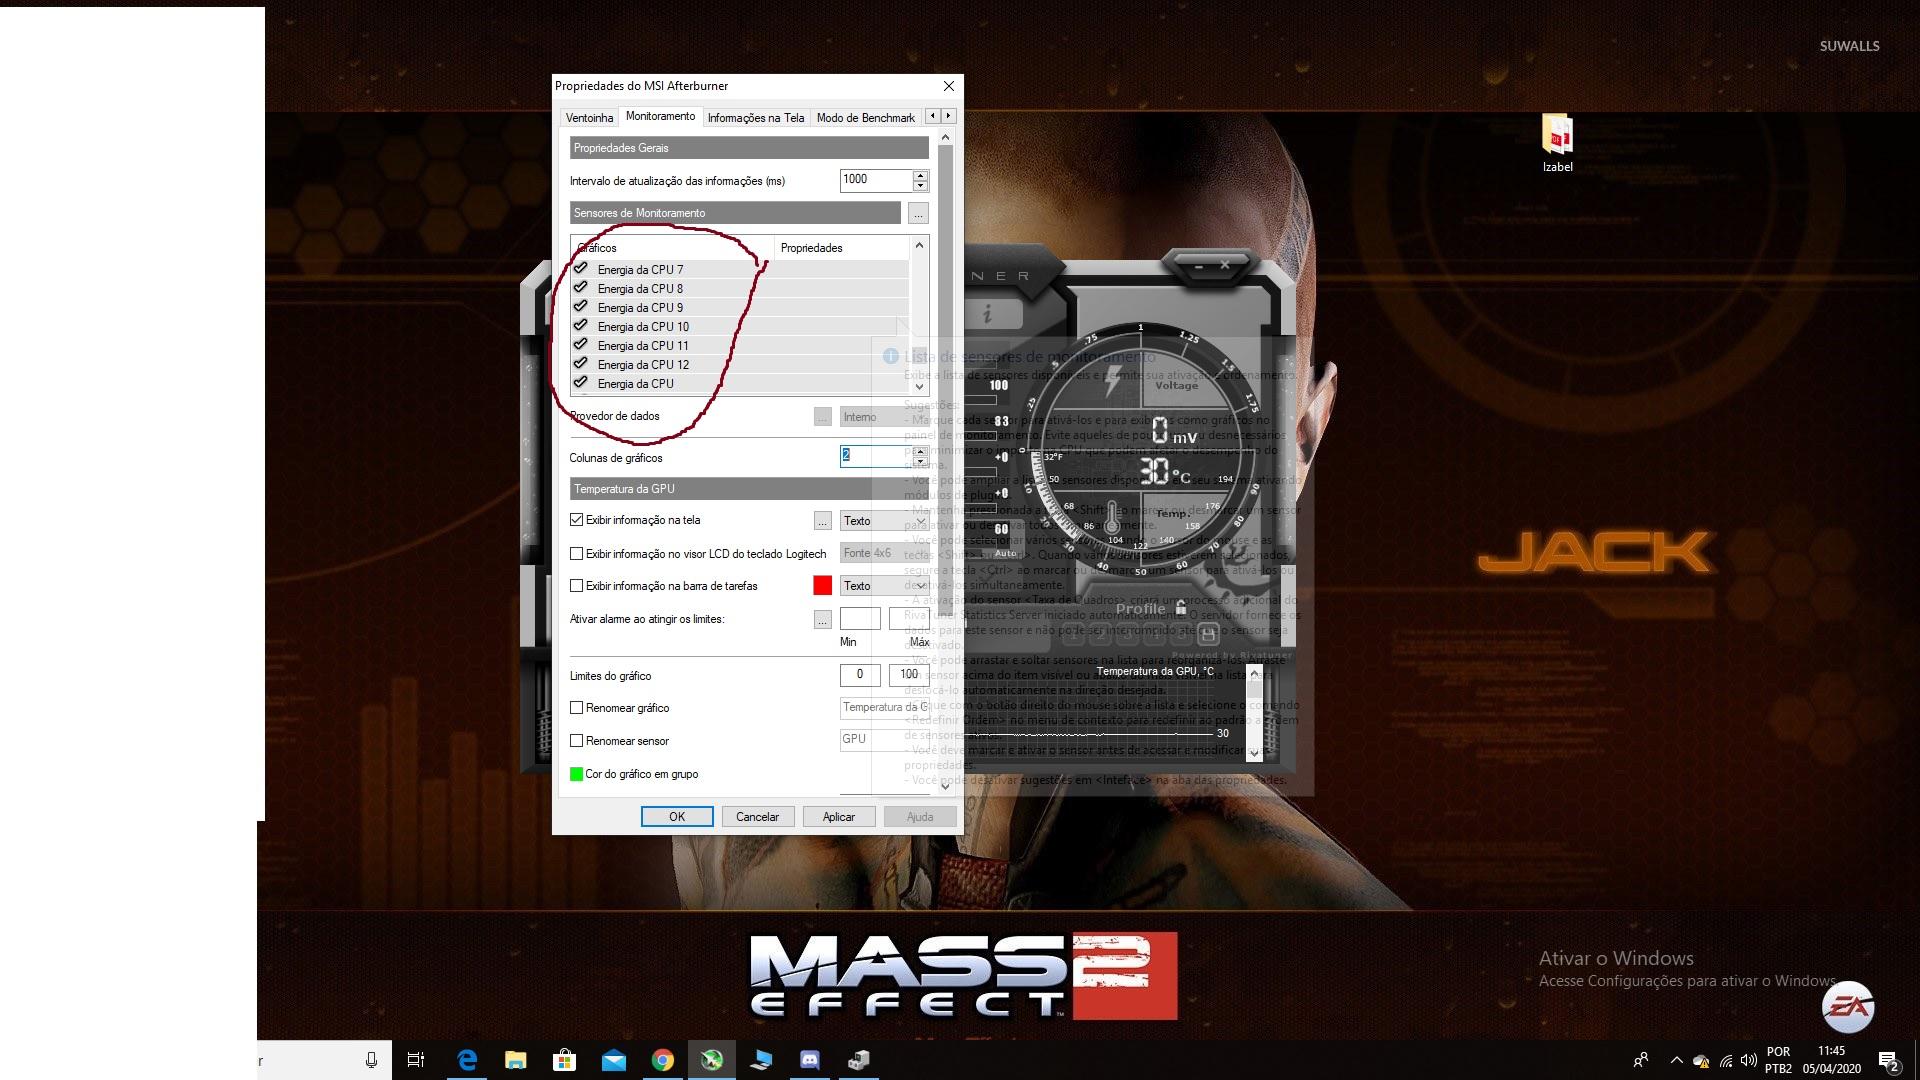This screenshot has width=1920, height=1080.
Task: Open Microsoft Edge from taskbar
Action: (467, 1060)
